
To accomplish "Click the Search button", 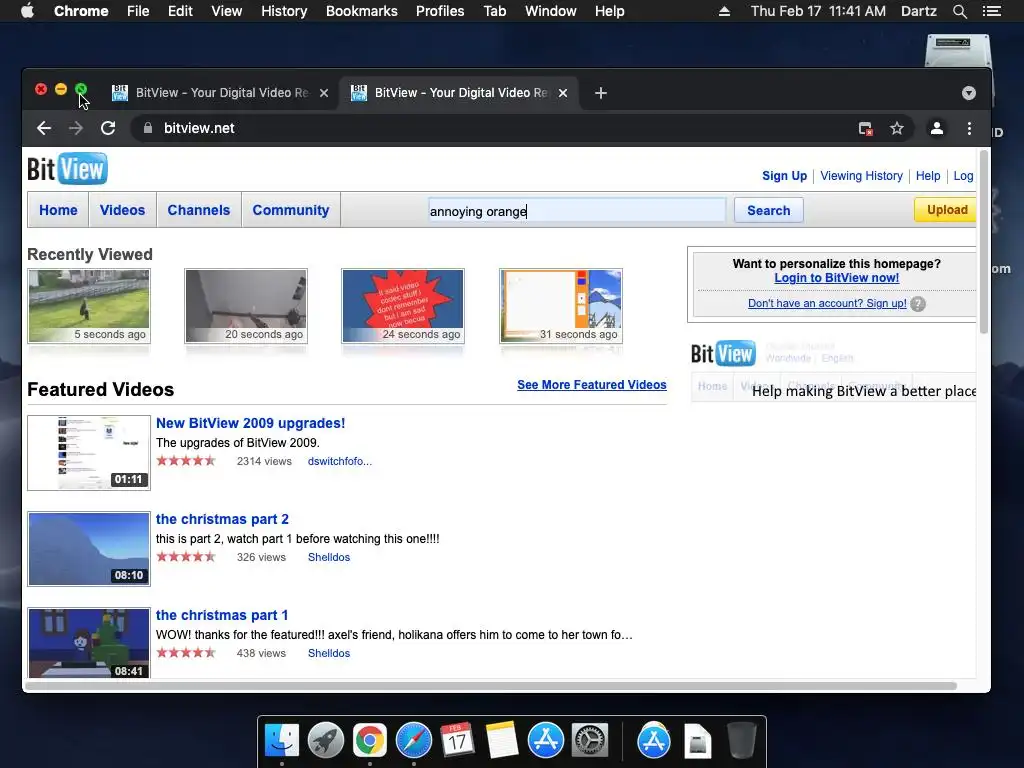I will tap(769, 210).
